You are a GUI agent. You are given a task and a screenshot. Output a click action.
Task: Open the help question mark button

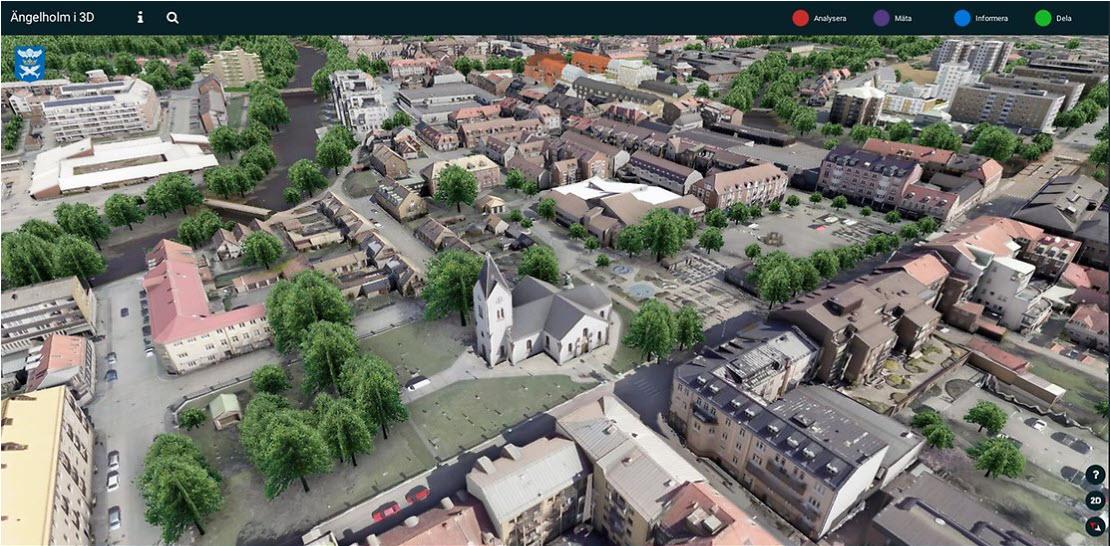point(1094,476)
